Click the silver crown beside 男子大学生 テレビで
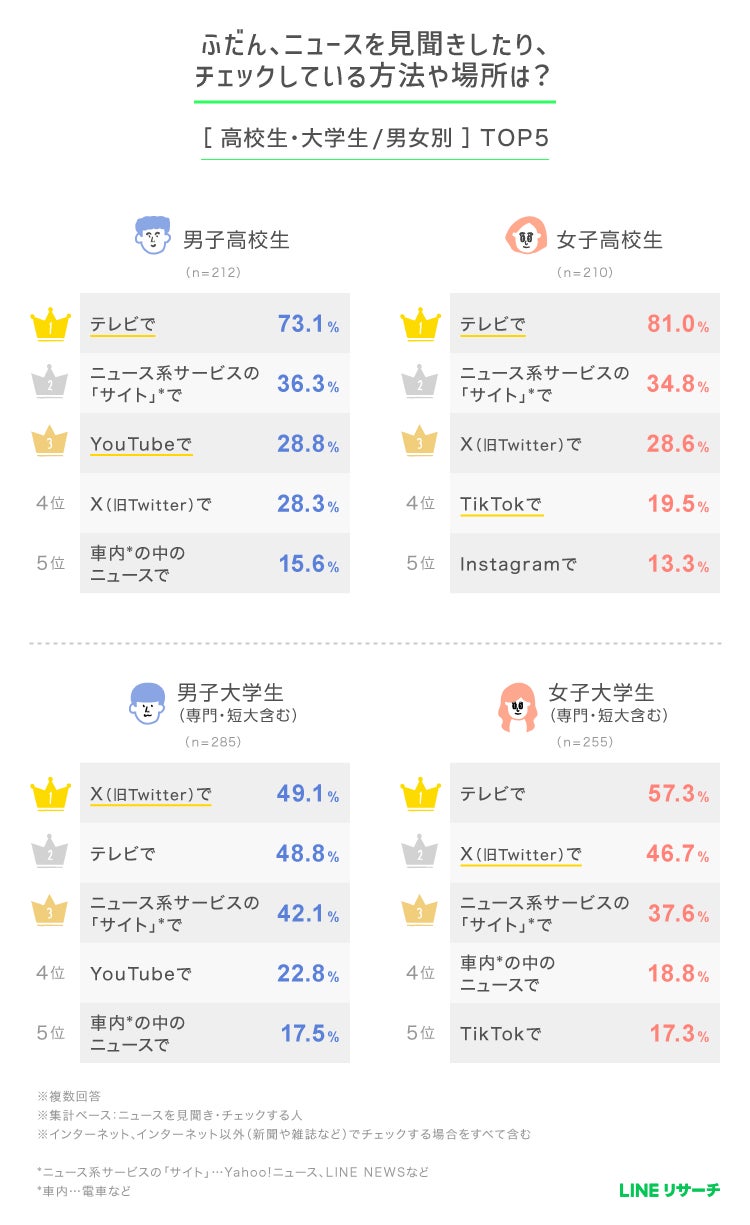 [50, 854]
